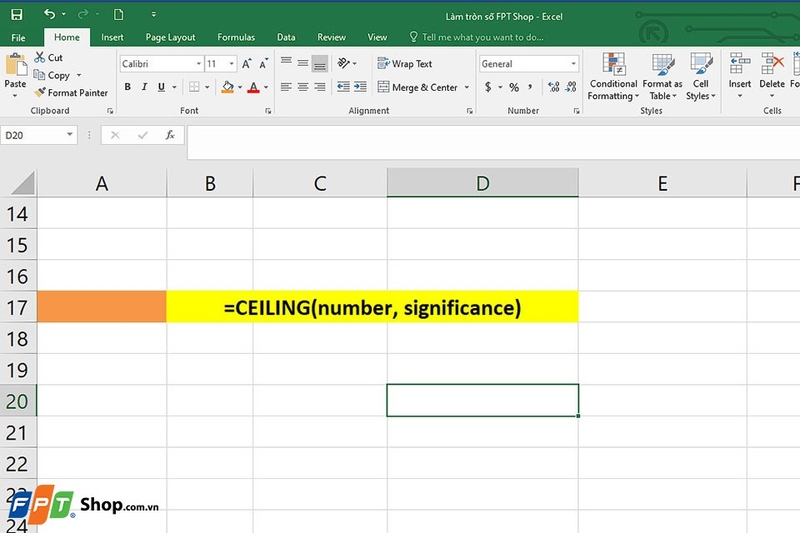800x533 pixels.
Task: Click the Tell me what you want to do box
Action: click(x=477, y=37)
